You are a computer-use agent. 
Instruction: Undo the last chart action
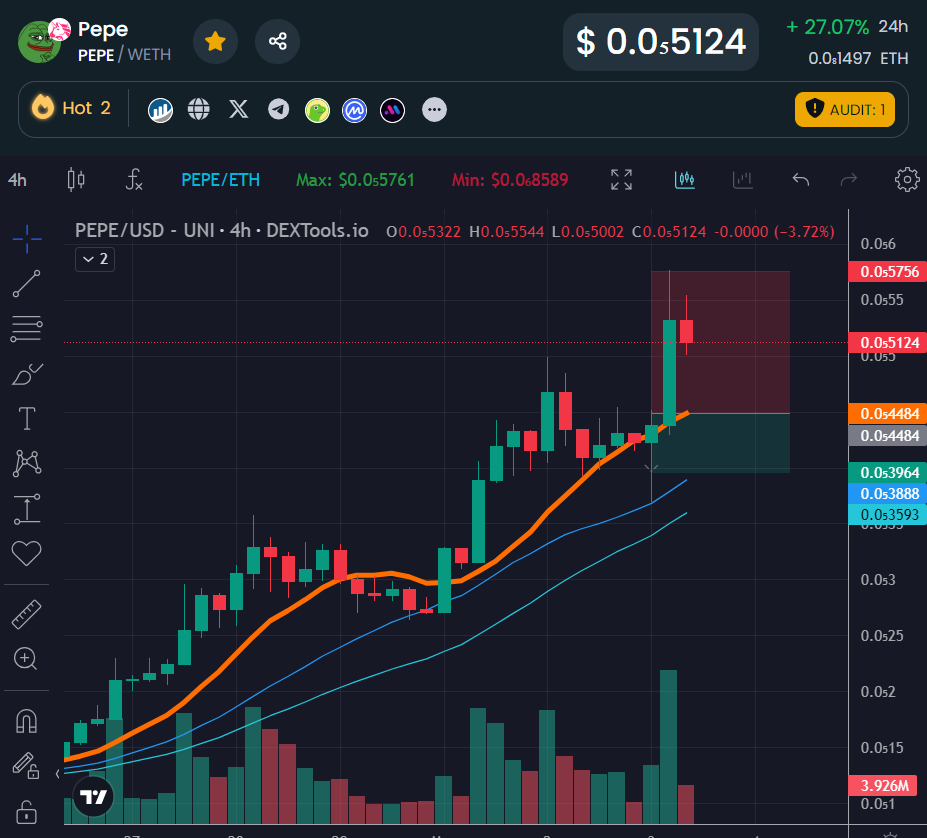[801, 179]
